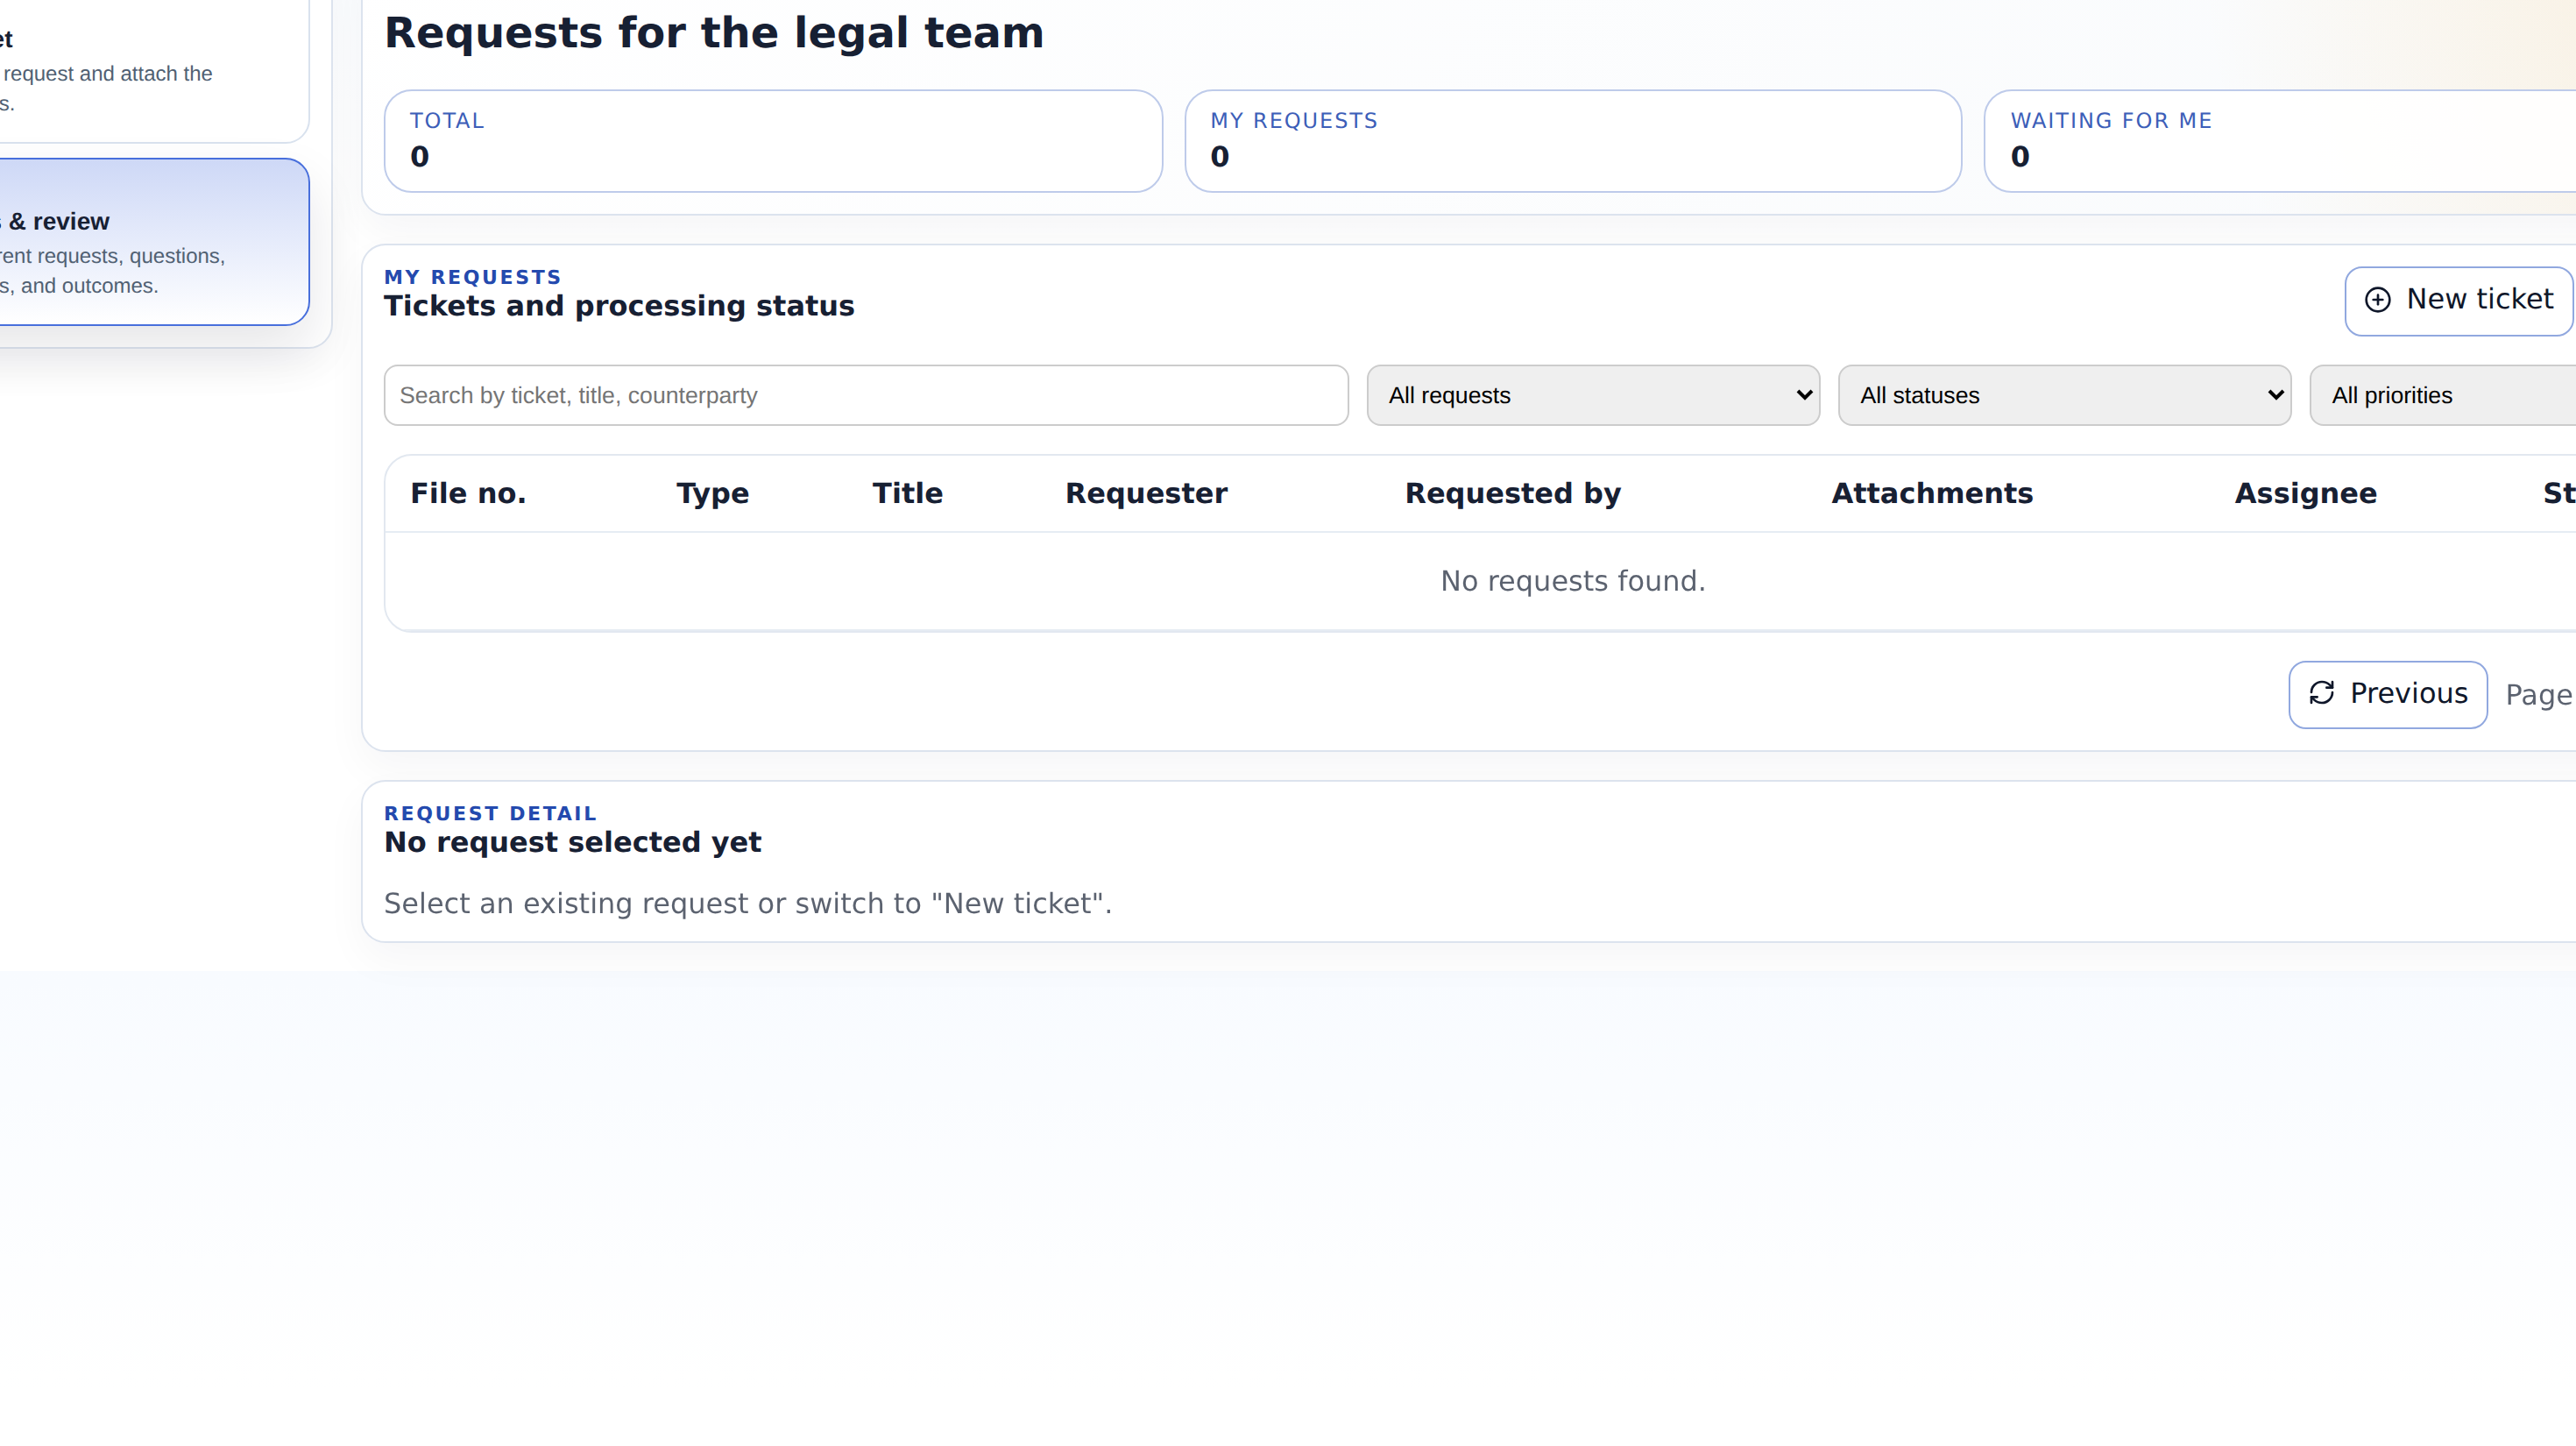This screenshot has height=1446, width=2576.
Task: Click the Assignee column header
Action: (2305, 493)
